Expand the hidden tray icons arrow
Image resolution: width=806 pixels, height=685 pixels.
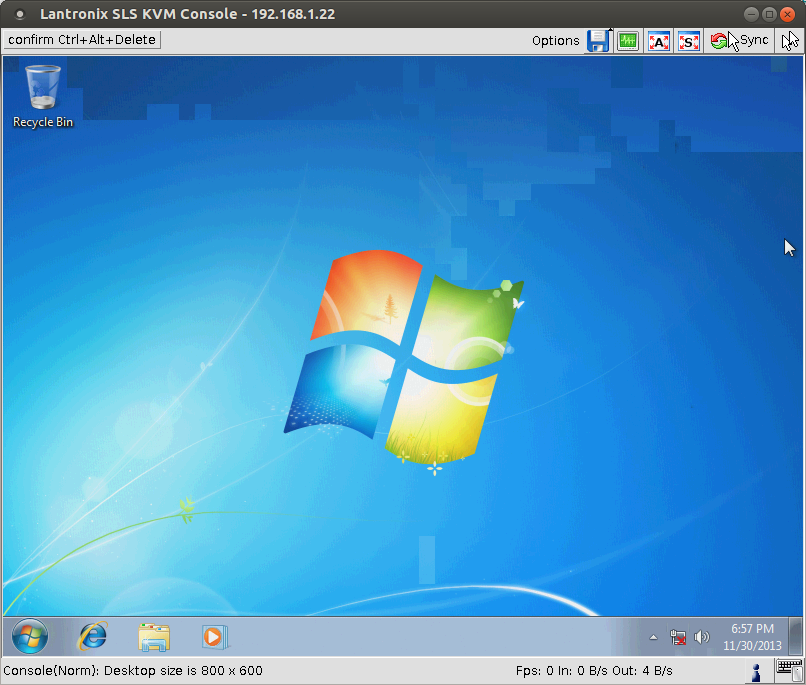[x=654, y=636]
